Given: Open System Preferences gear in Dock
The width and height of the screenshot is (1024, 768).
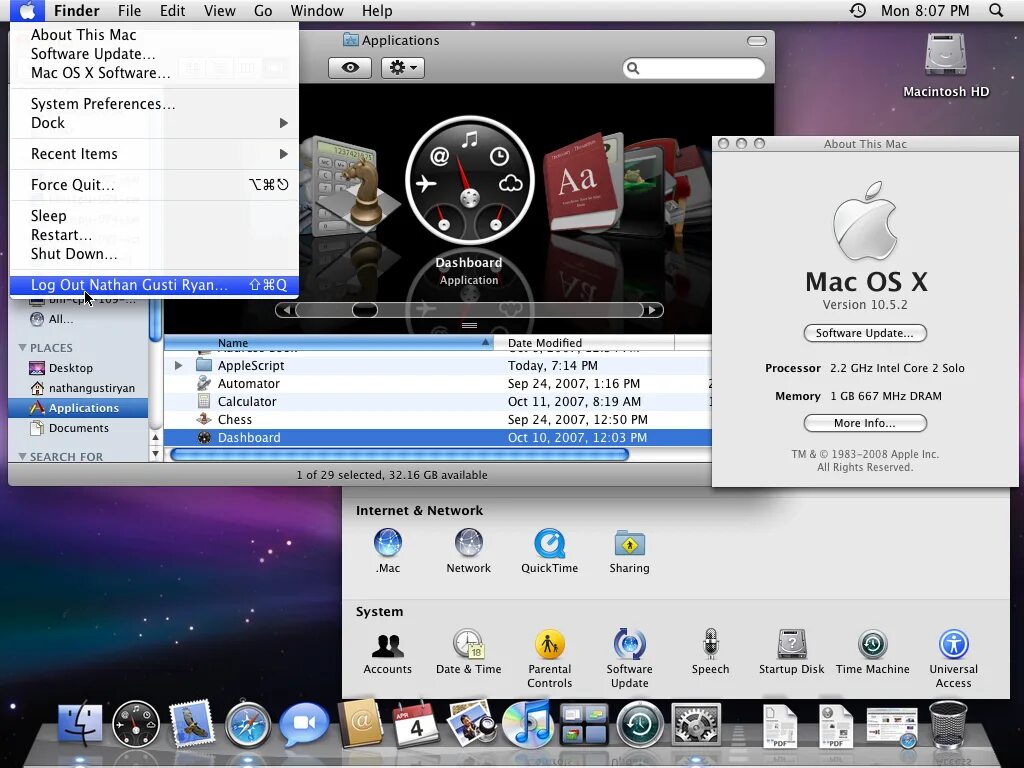Looking at the screenshot, I should pos(696,724).
